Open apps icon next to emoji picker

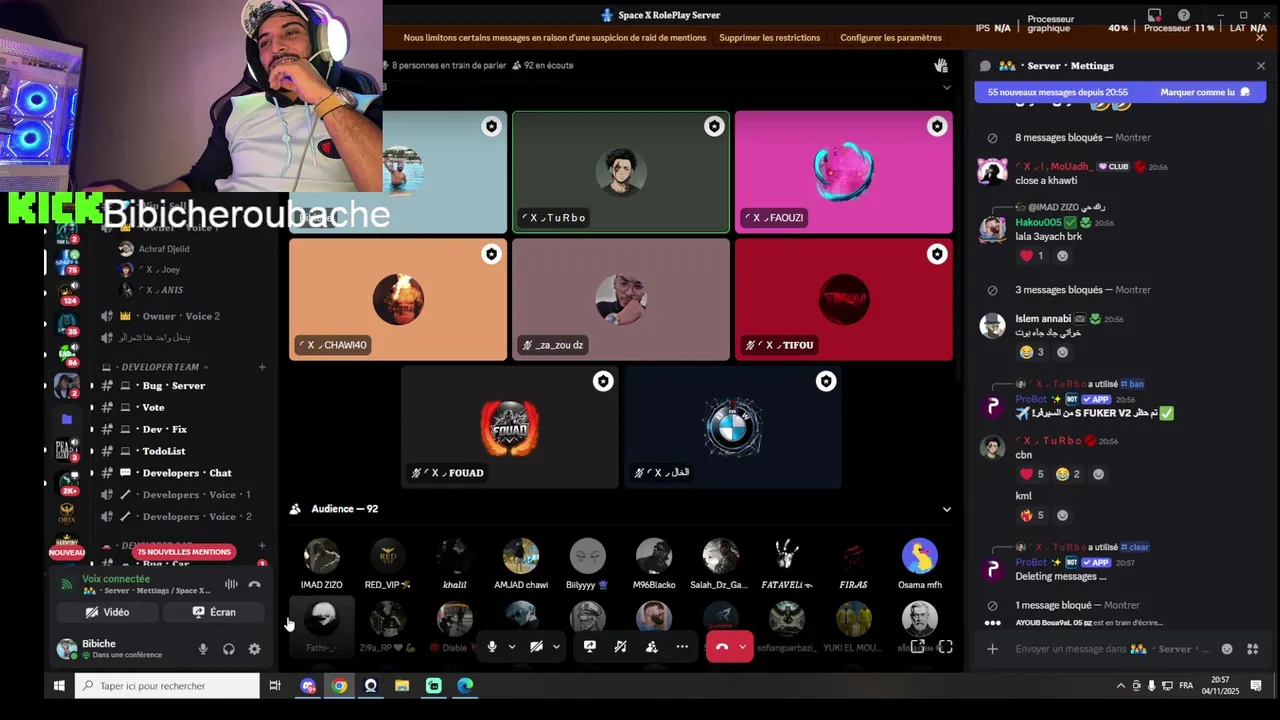tap(1252, 649)
